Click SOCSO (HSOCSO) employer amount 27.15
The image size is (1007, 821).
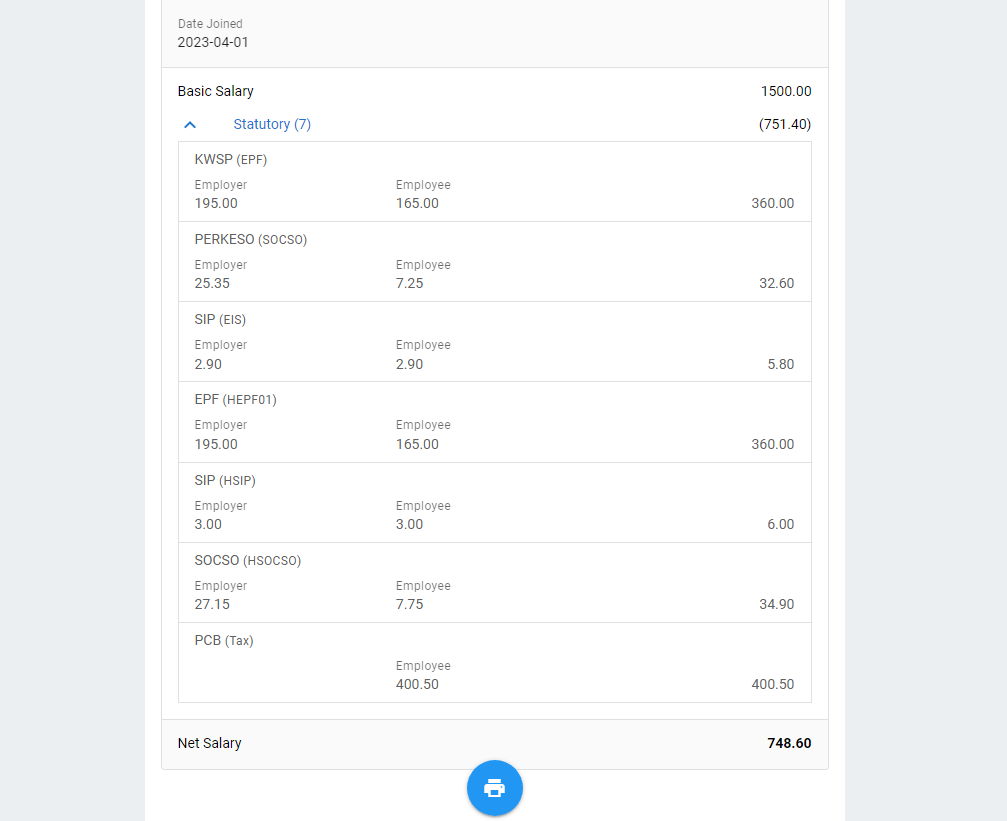click(x=212, y=605)
